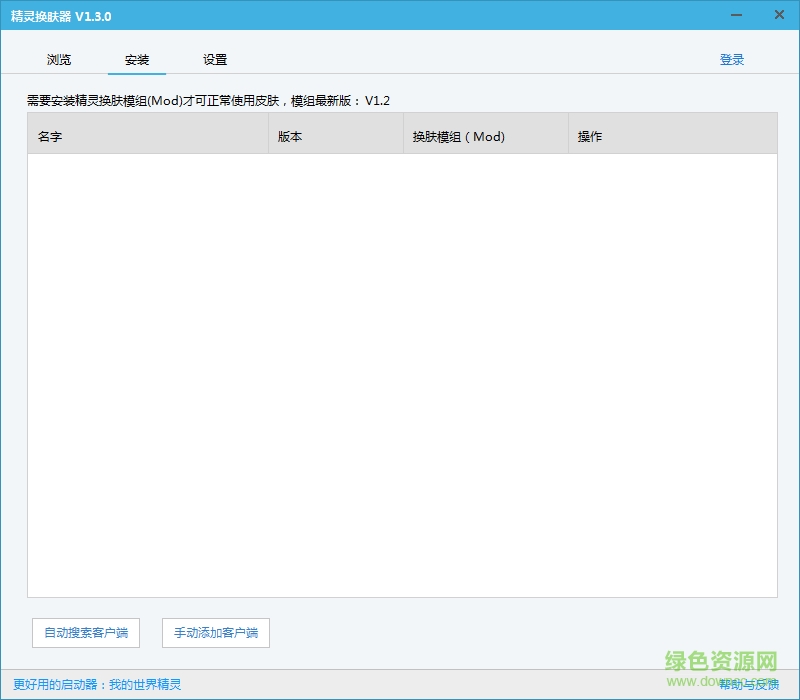Close the 精灵换肤器 application
The image size is (800, 700).
click(x=777, y=15)
